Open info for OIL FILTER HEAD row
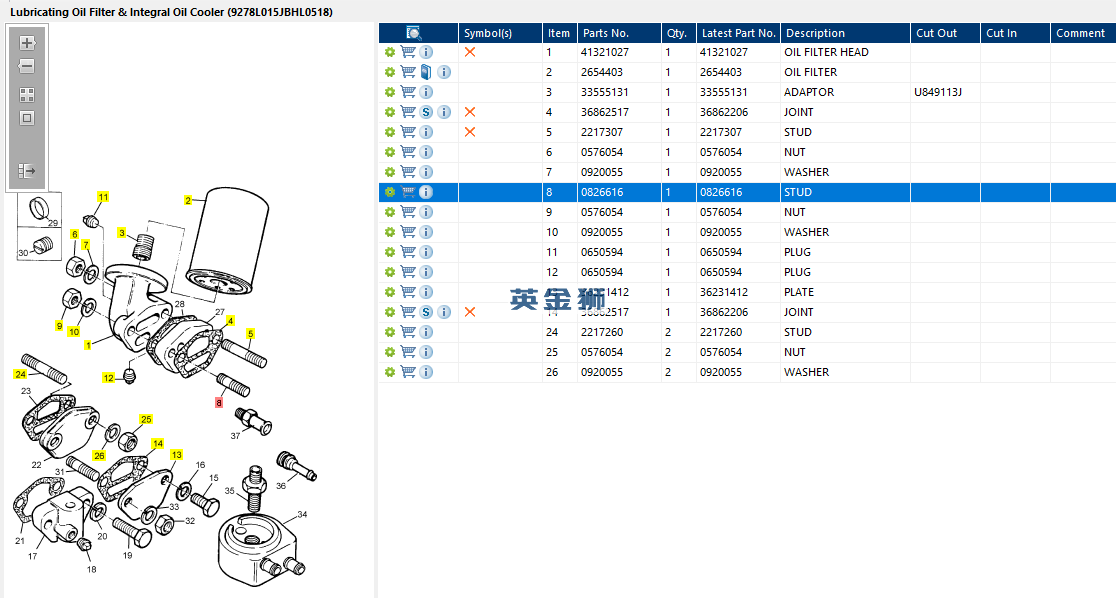The image size is (1116, 598). (426, 52)
